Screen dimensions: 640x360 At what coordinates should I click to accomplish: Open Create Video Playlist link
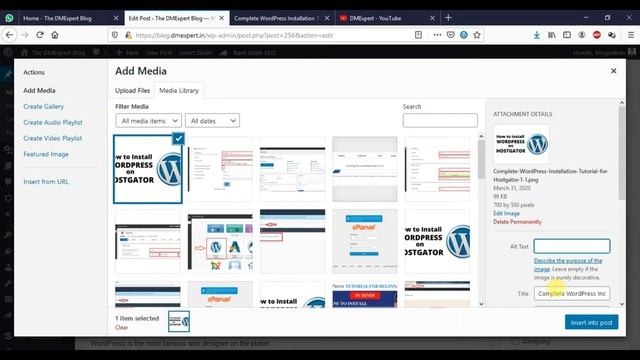(x=53, y=138)
